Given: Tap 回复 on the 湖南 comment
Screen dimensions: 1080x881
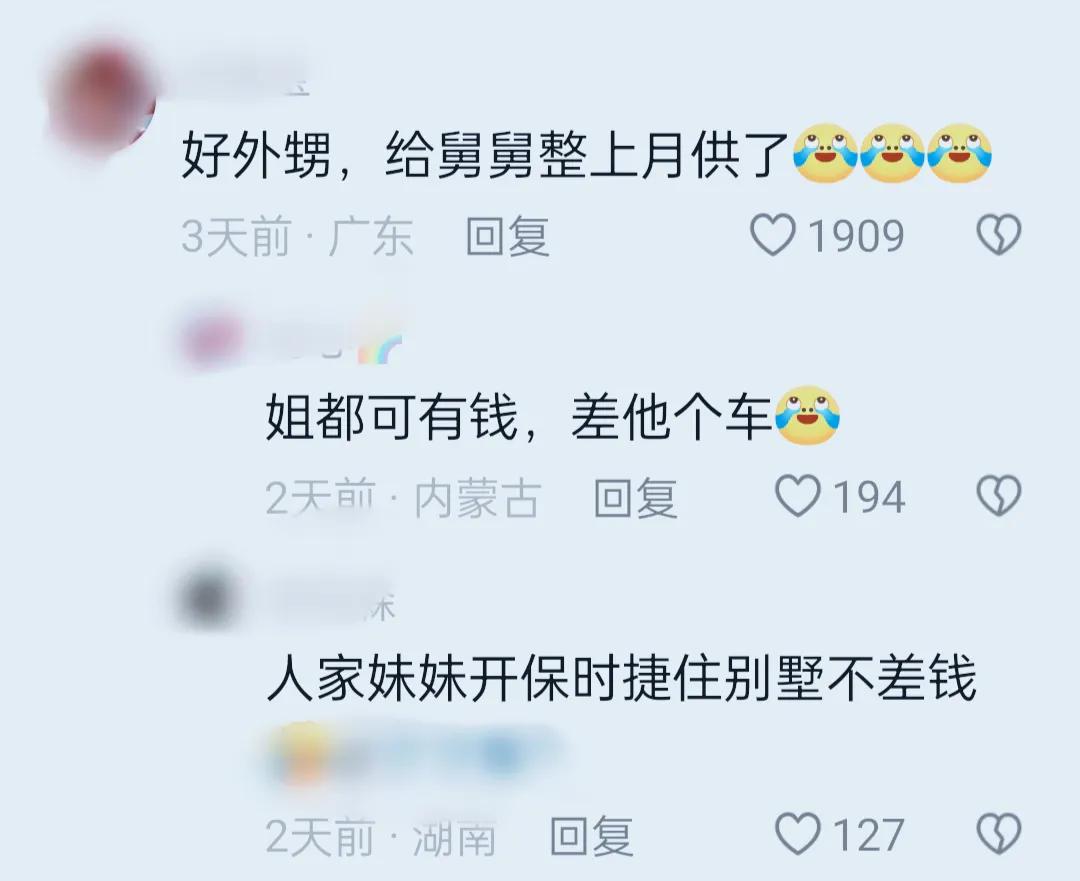Looking at the screenshot, I should click(592, 835).
